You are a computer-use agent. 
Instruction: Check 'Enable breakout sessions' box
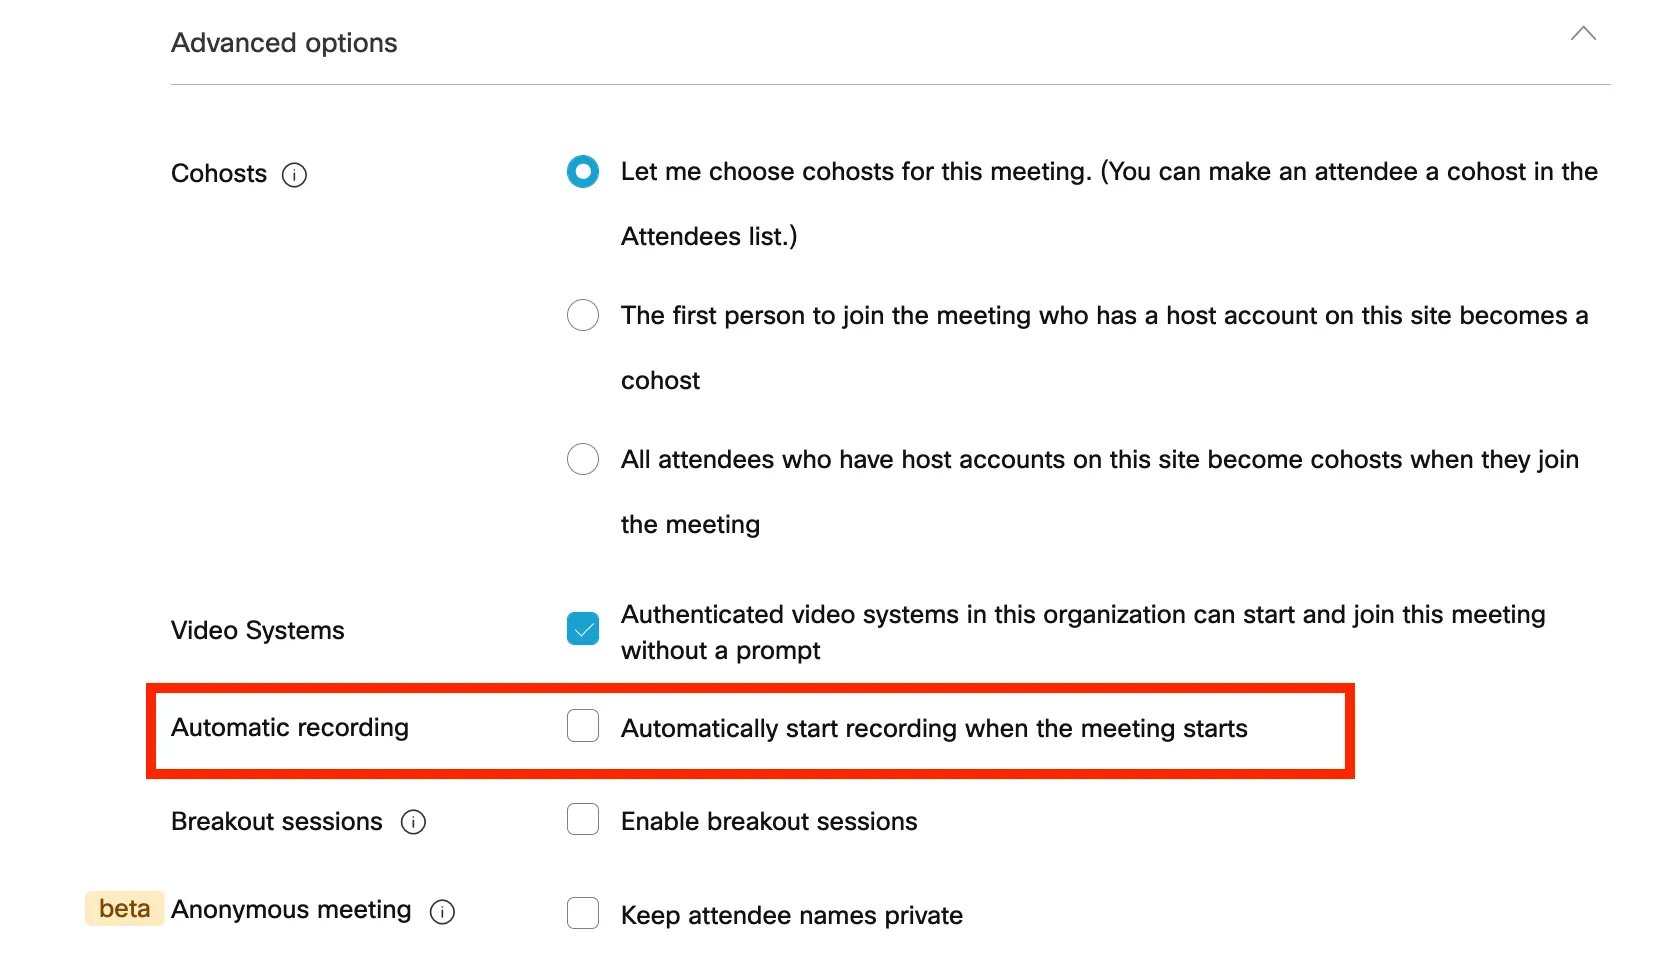[x=583, y=820]
